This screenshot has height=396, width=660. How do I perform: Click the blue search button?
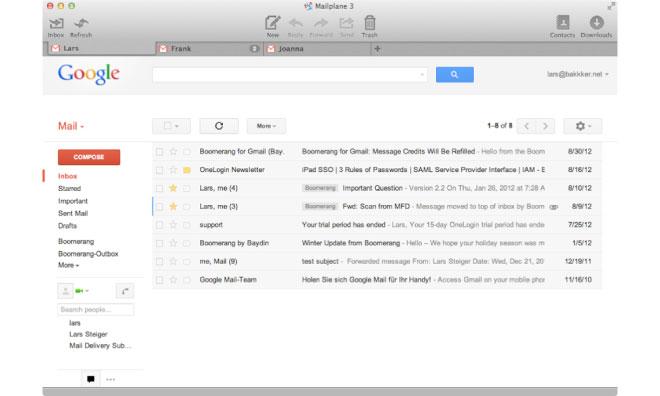click(455, 74)
